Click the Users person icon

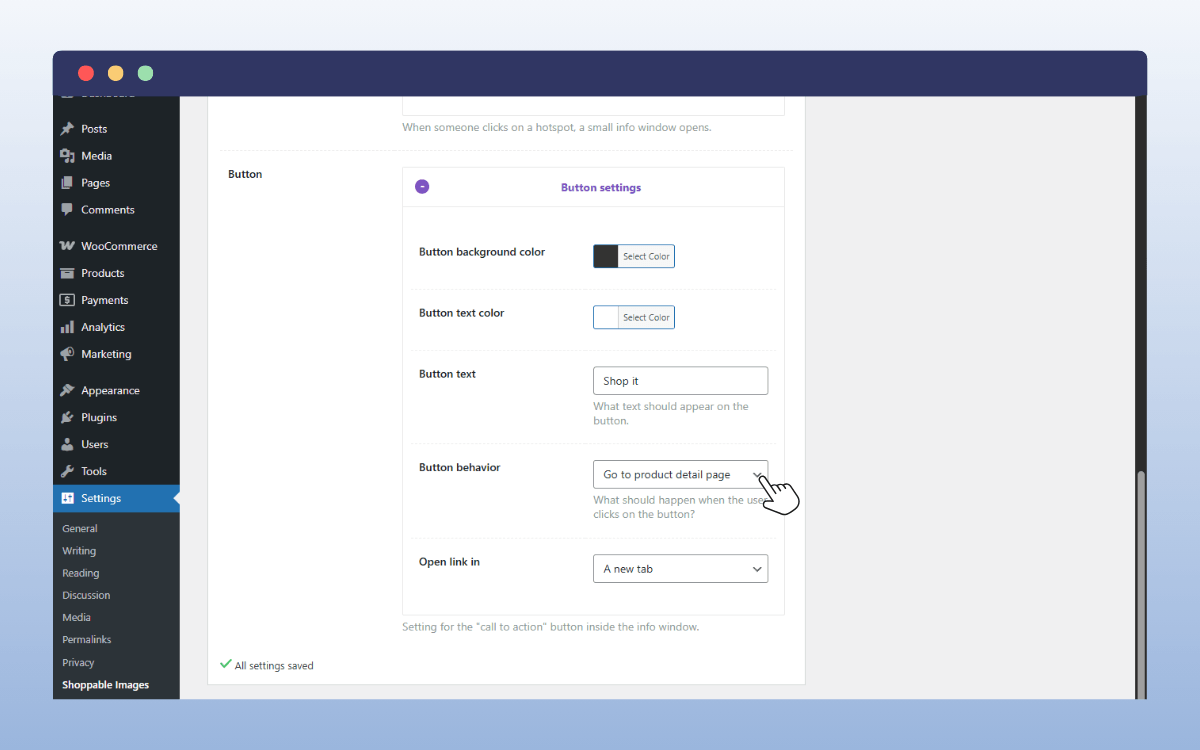point(67,445)
